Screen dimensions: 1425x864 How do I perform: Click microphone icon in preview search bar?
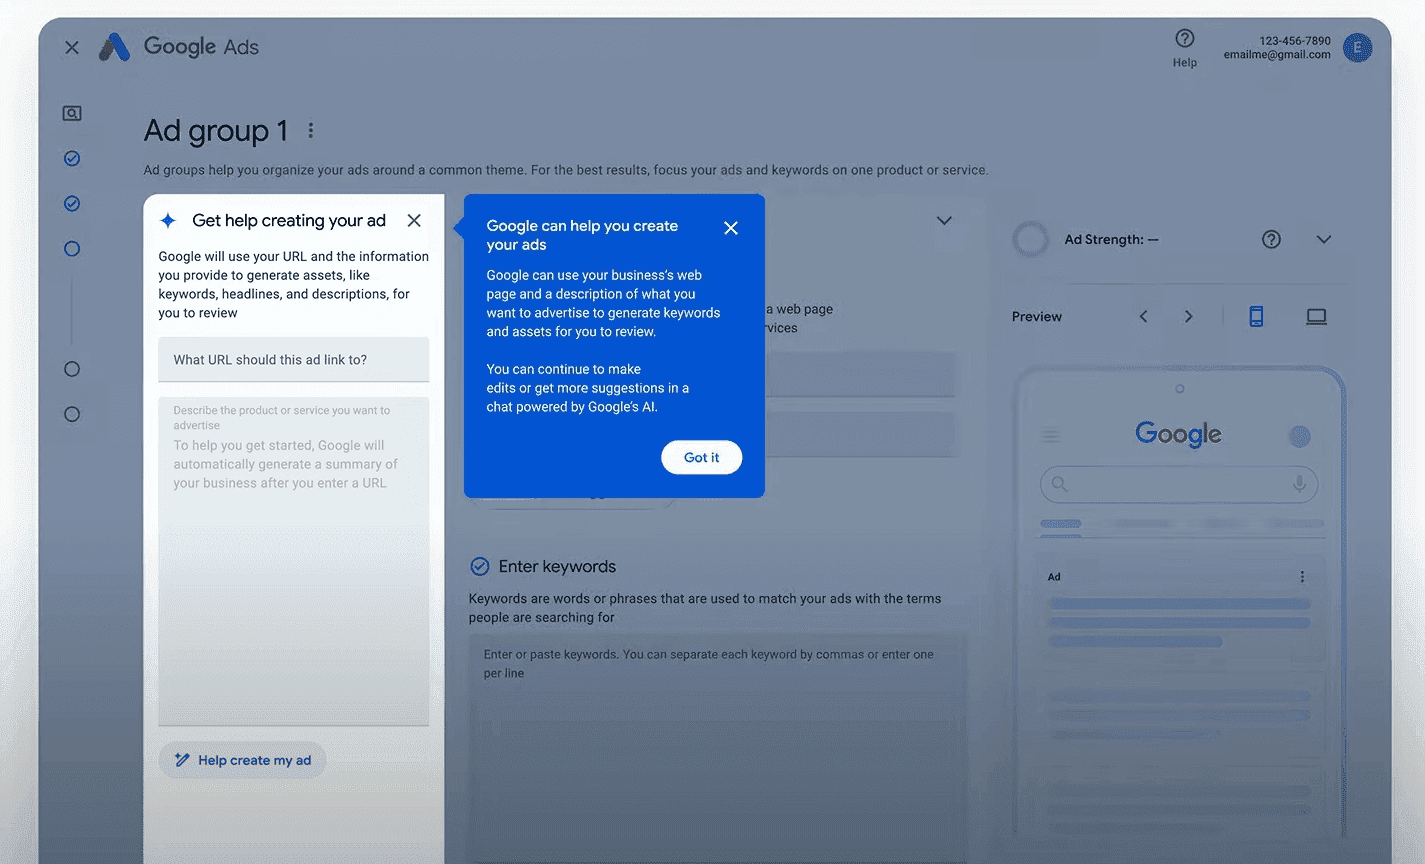1299,484
